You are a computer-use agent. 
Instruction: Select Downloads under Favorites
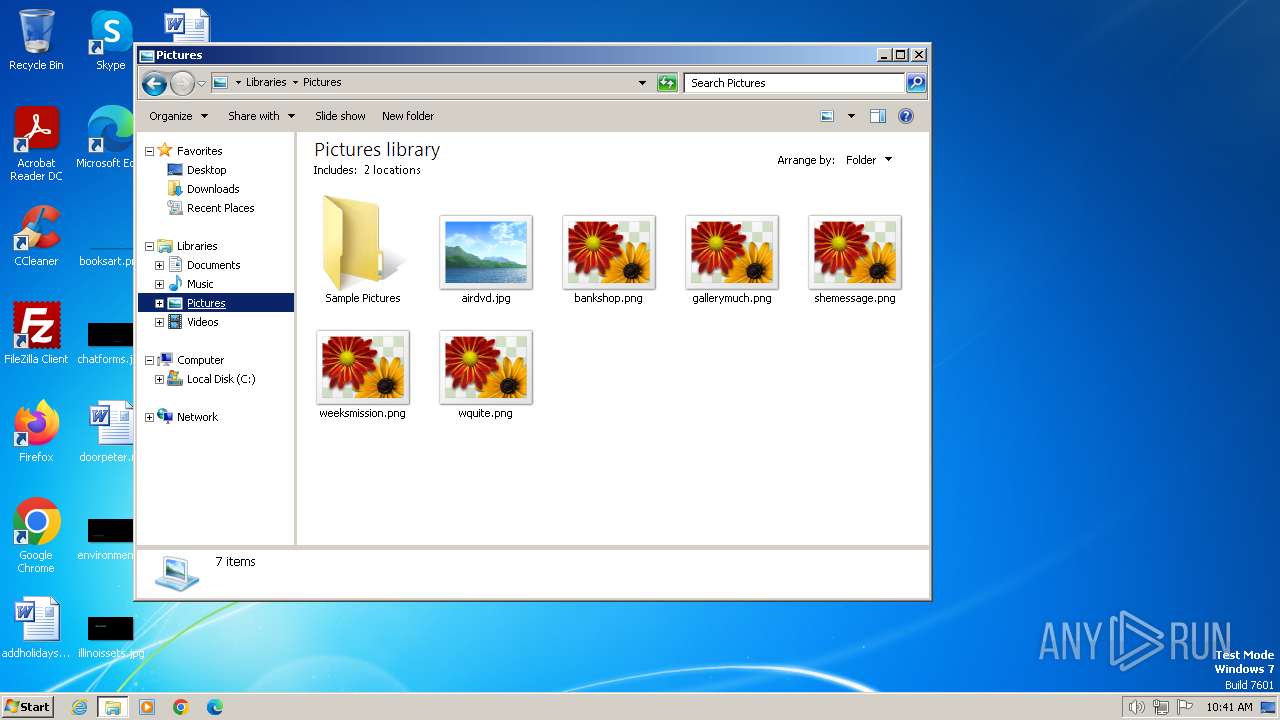coord(213,189)
